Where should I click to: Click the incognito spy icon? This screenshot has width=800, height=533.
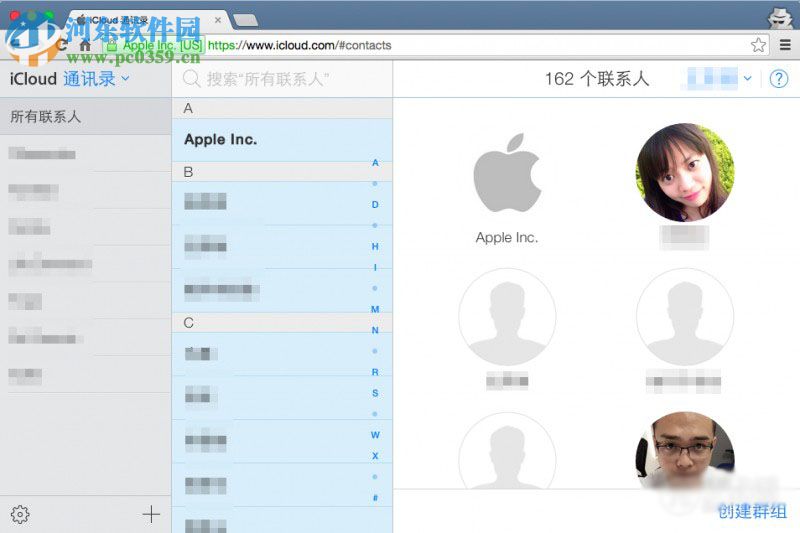pos(781,17)
